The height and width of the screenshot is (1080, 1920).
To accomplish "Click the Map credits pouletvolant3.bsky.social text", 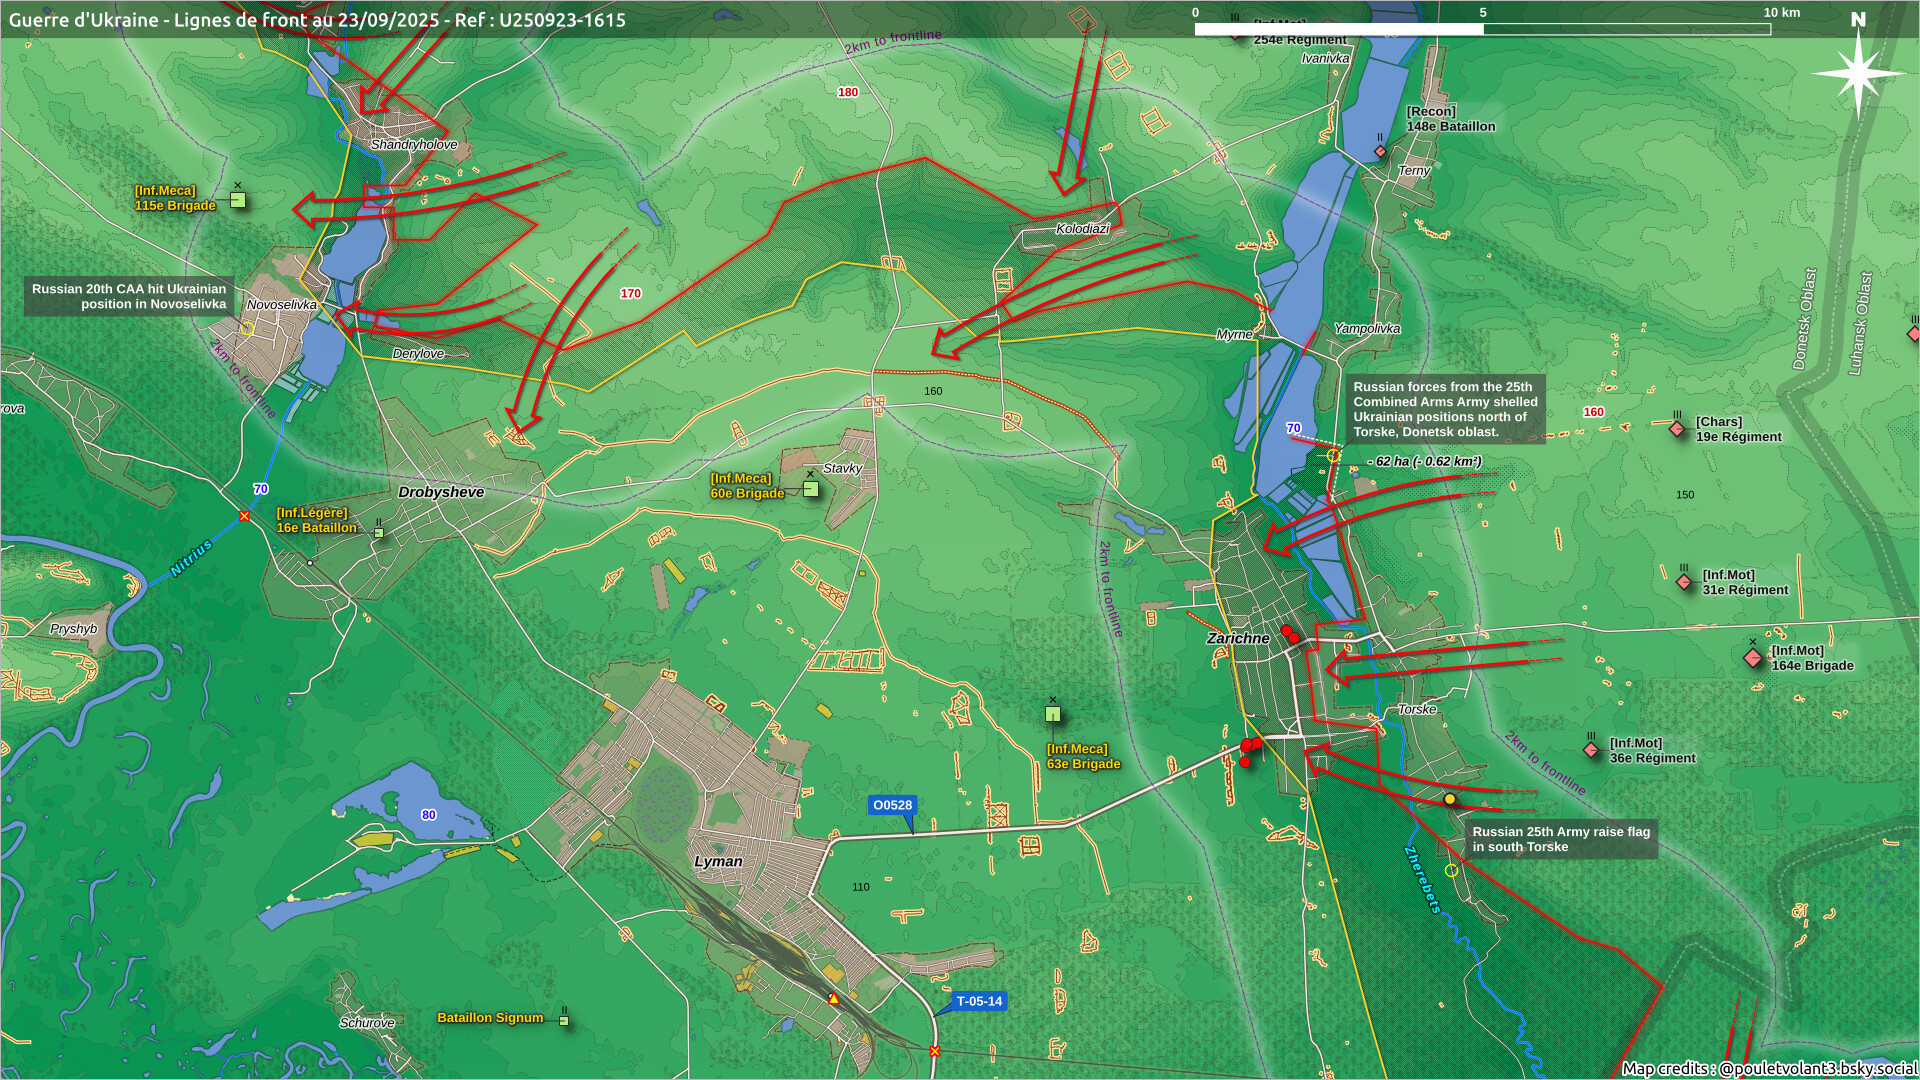I will click(x=1768, y=1068).
